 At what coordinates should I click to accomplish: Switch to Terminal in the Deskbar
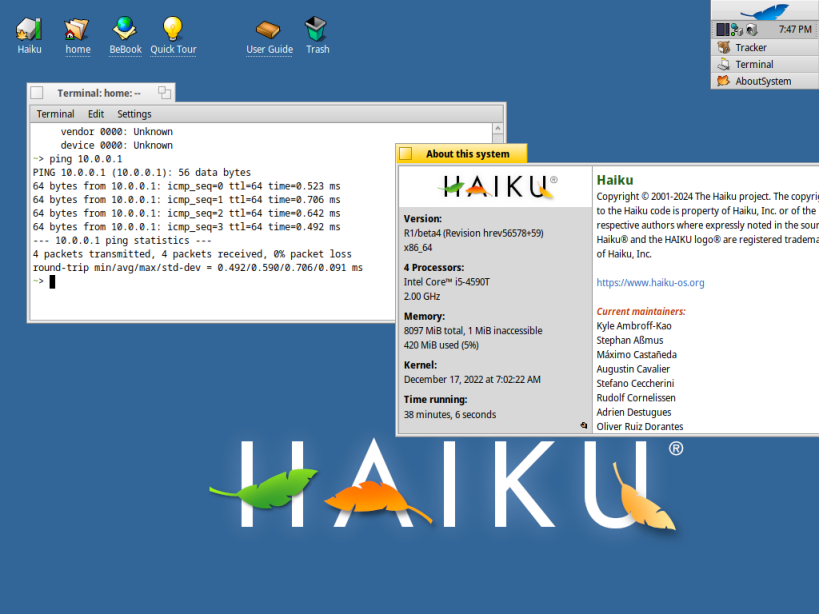pos(765,64)
